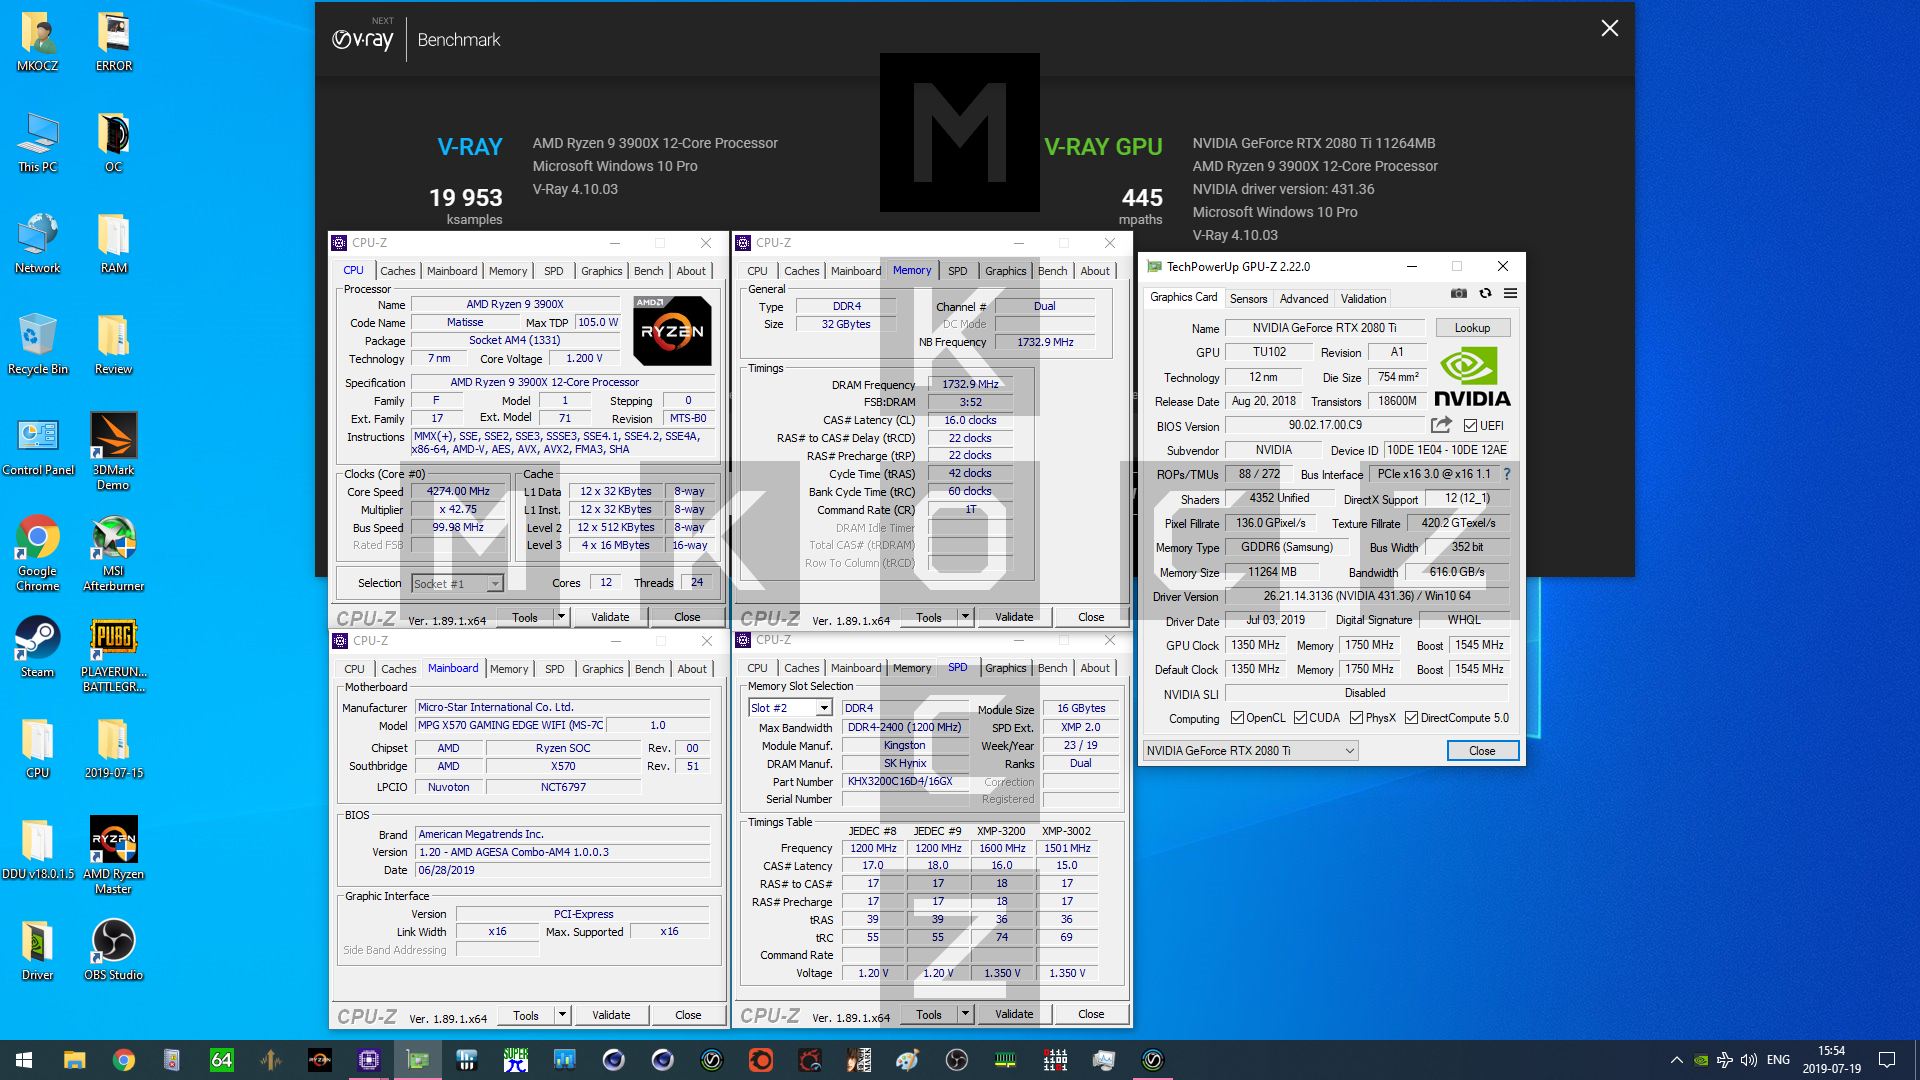
Task: Show hidden system tray icons
Action: (1676, 1060)
